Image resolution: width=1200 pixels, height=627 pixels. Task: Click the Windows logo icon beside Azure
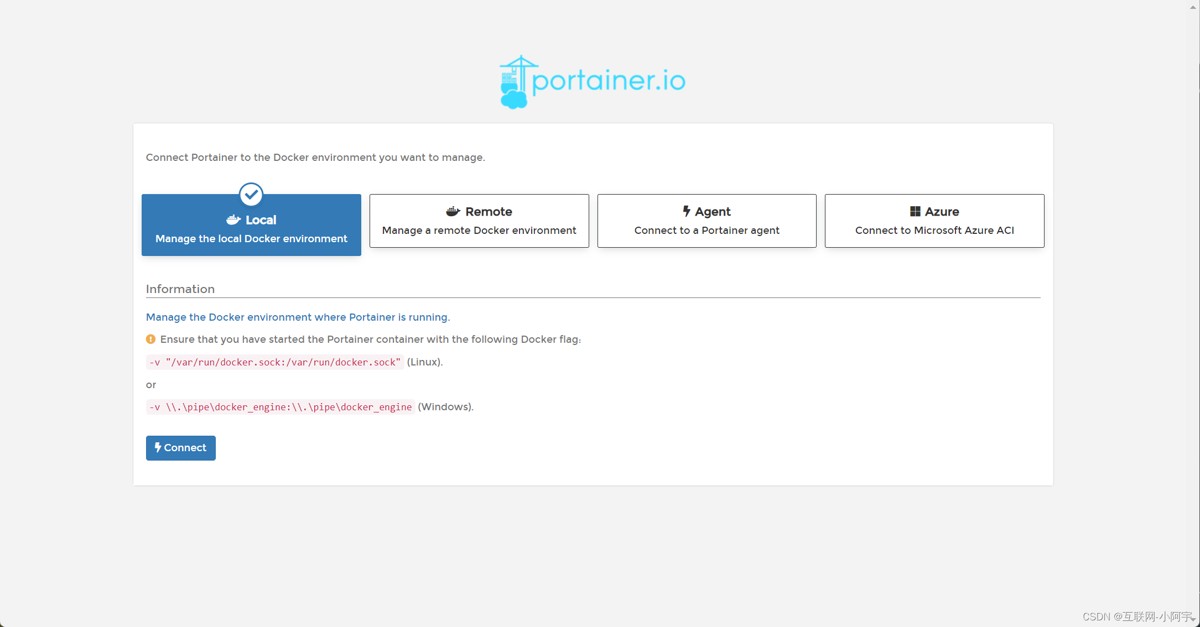click(x=915, y=212)
